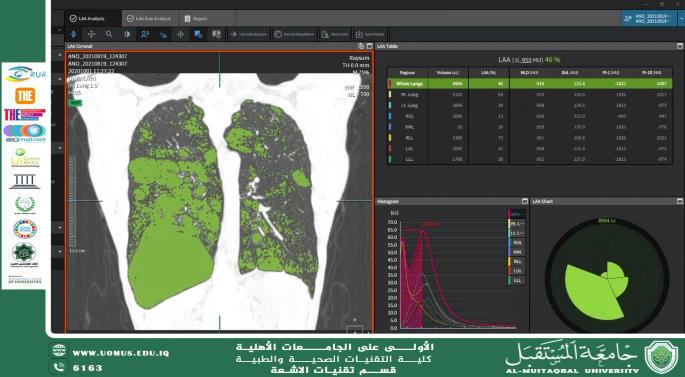Toggle RML series in histogram legend
Viewport: 685px width, 377px height.
[516, 252]
